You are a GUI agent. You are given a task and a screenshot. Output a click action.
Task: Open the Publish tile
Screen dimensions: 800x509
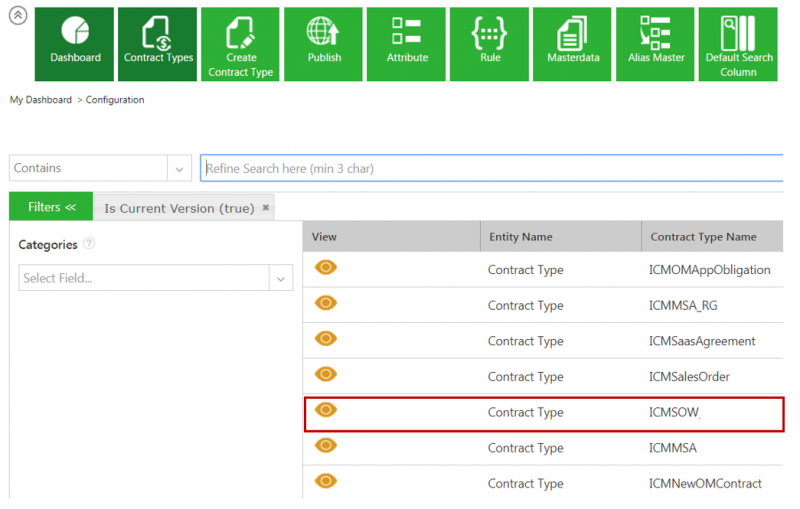tap(324, 44)
